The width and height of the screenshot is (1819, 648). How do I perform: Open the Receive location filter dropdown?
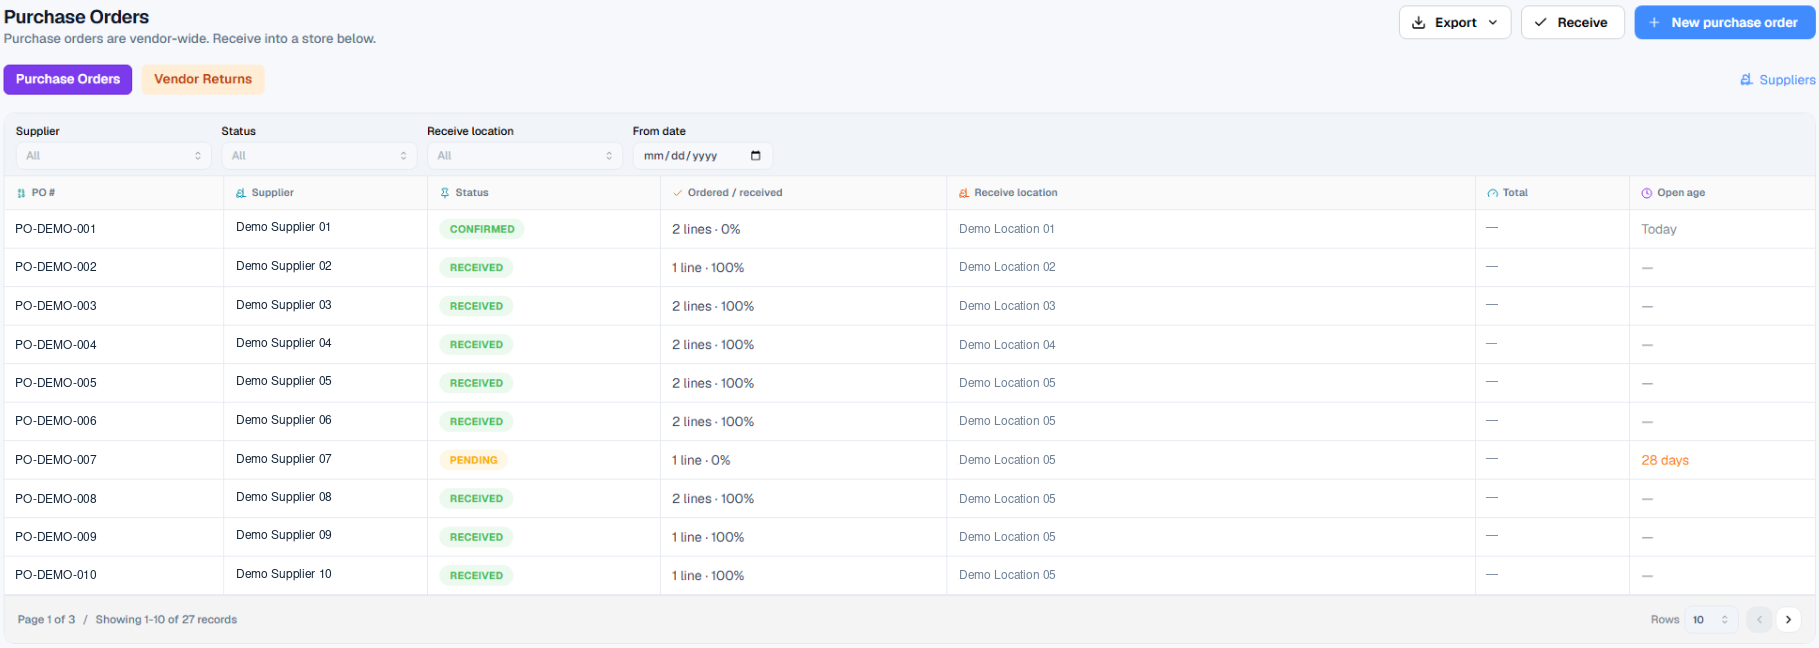(x=525, y=156)
